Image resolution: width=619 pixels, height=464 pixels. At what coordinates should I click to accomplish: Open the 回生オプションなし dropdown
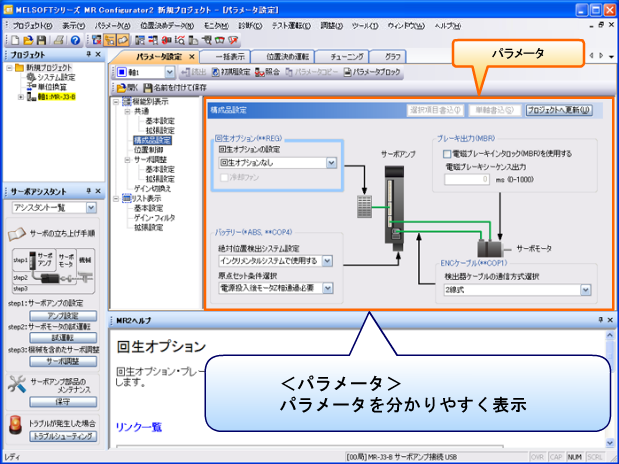click(x=331, y=162)
